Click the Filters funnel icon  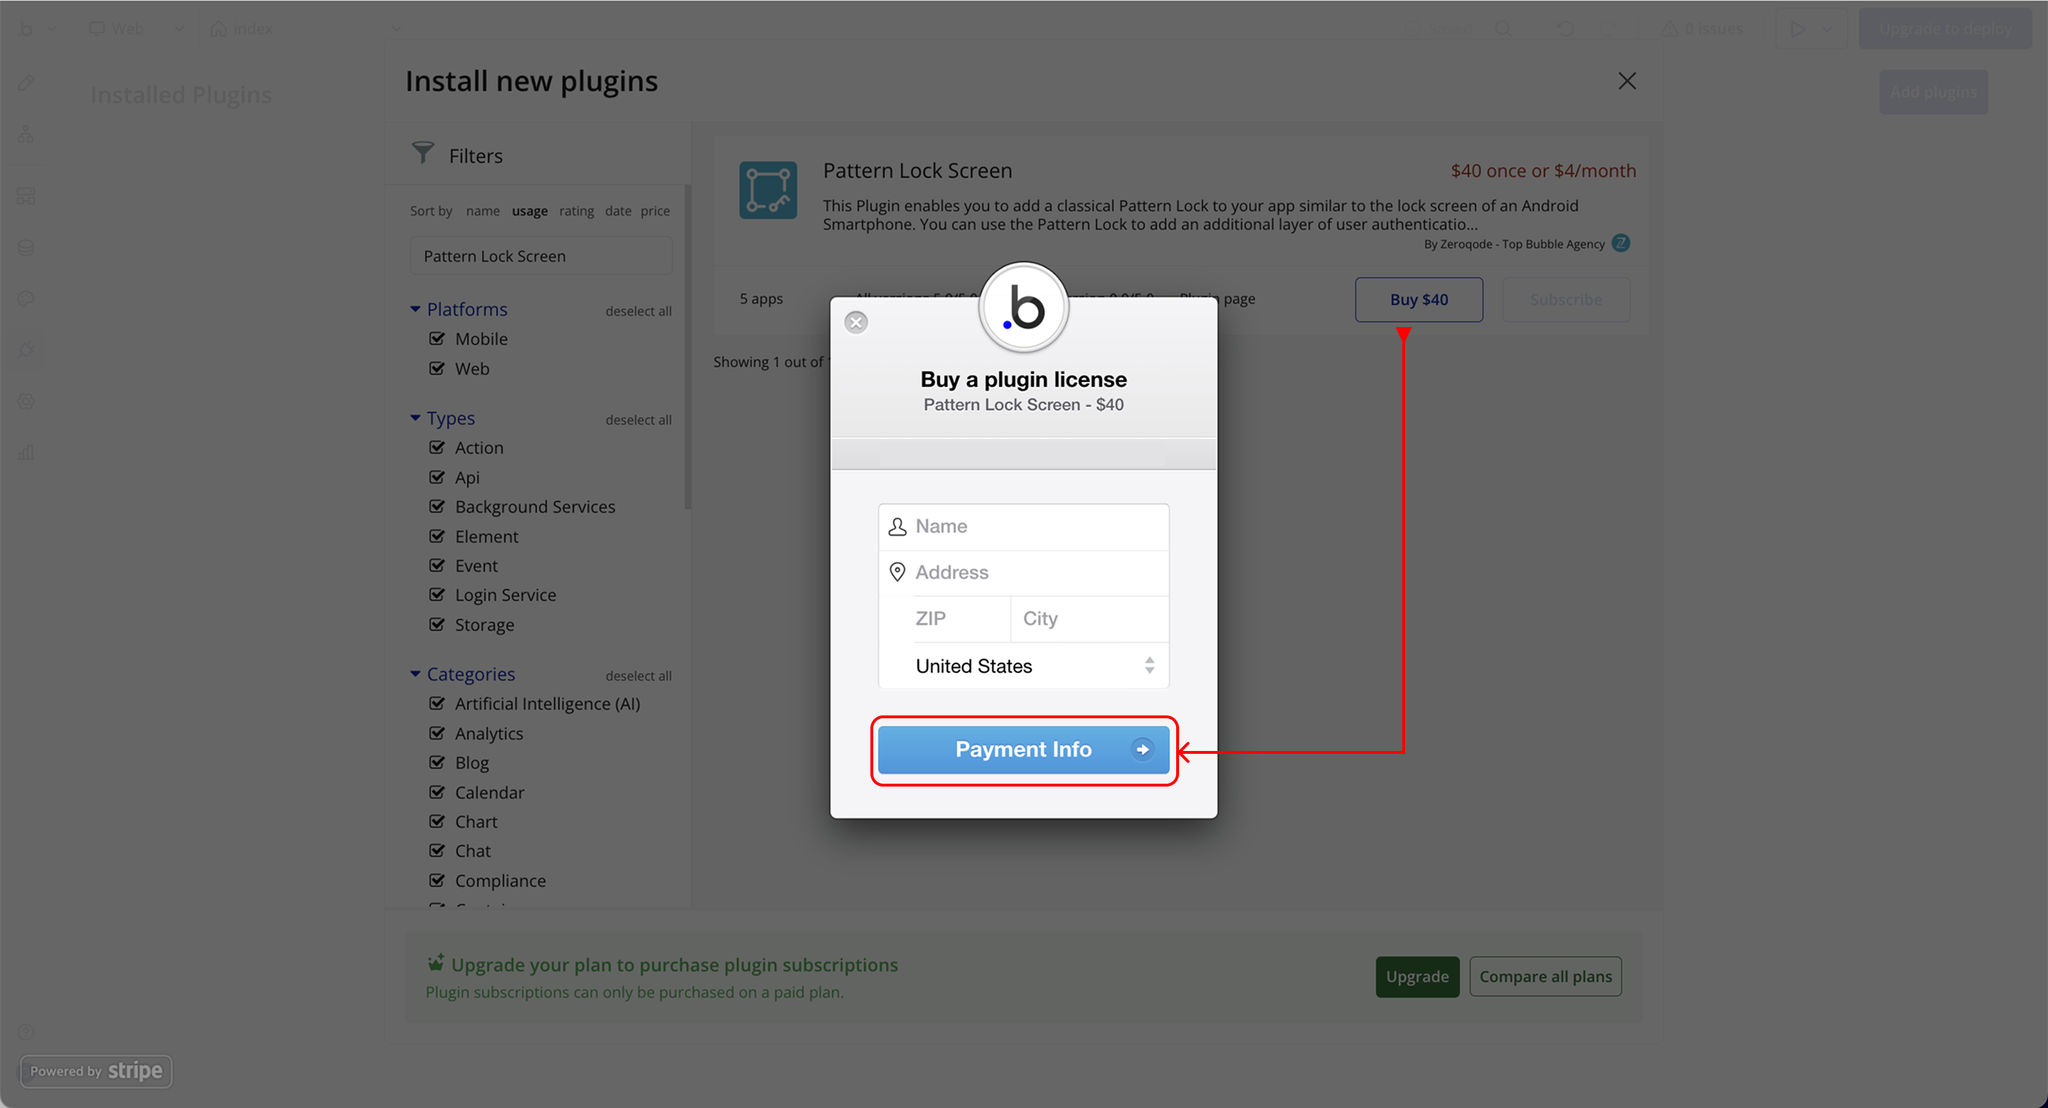click(x=423, y=153)
